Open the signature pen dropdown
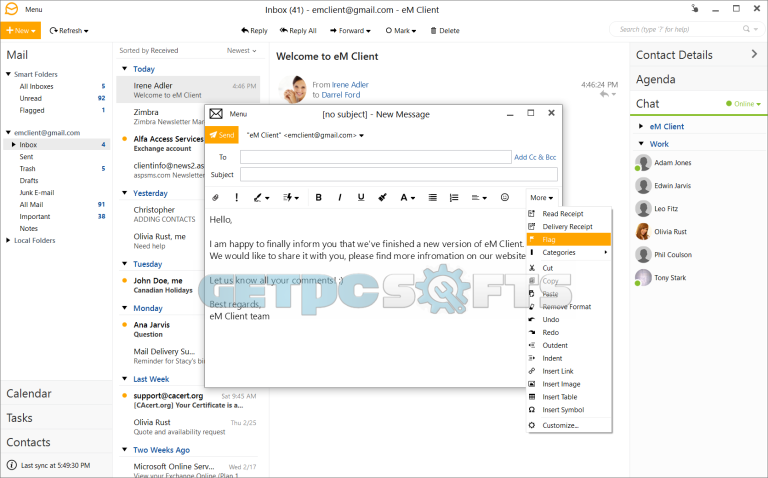Viewport: 768px width, 478px height. tap(261, 197)
